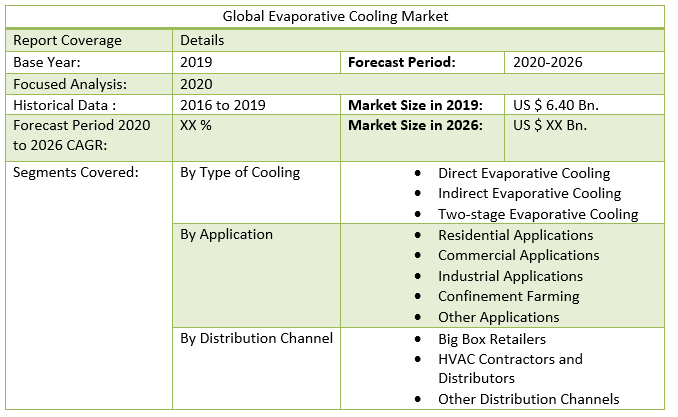Click the Indirect Evaporative Cooling bullet item
The width and height of the screenshot is (678, 417).
[x=529, y=193]
